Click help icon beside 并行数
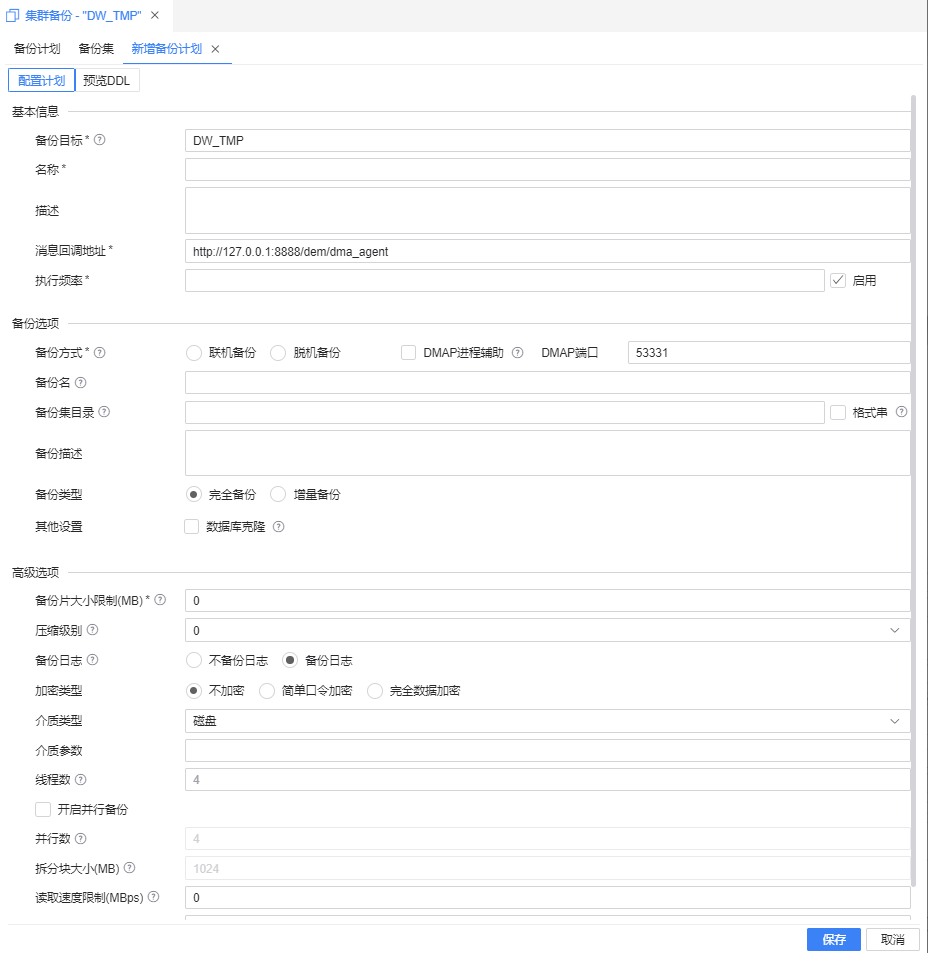 point(80,839)
